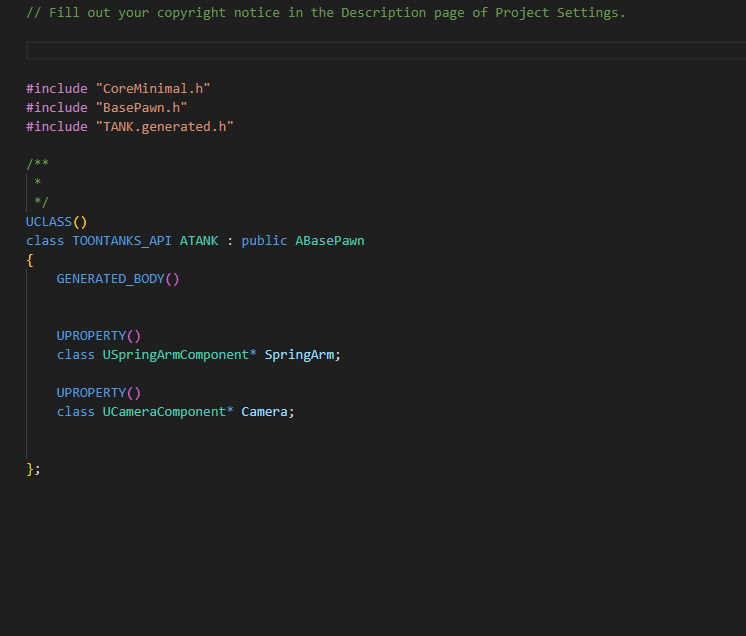Click the Camera variable name
Screen dimensions: 746x636
264,412
